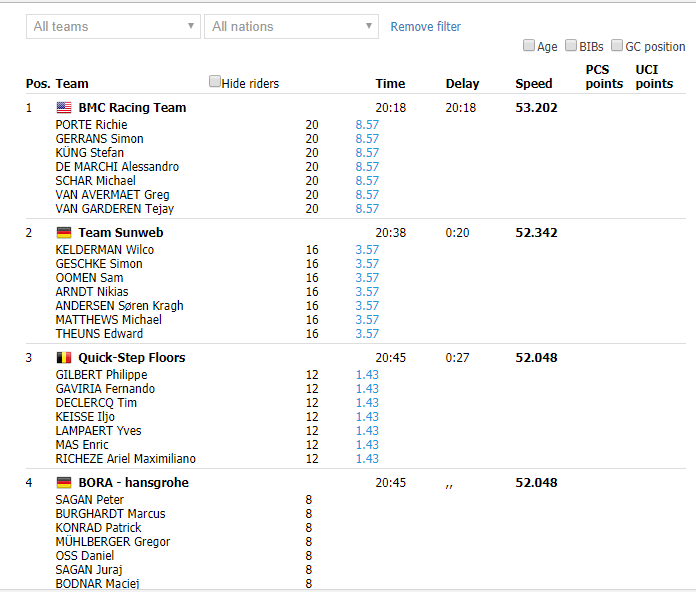Open rider ANDERSEN Søren Kragh
The image size is (696, 592).
[x=119, y=306]
